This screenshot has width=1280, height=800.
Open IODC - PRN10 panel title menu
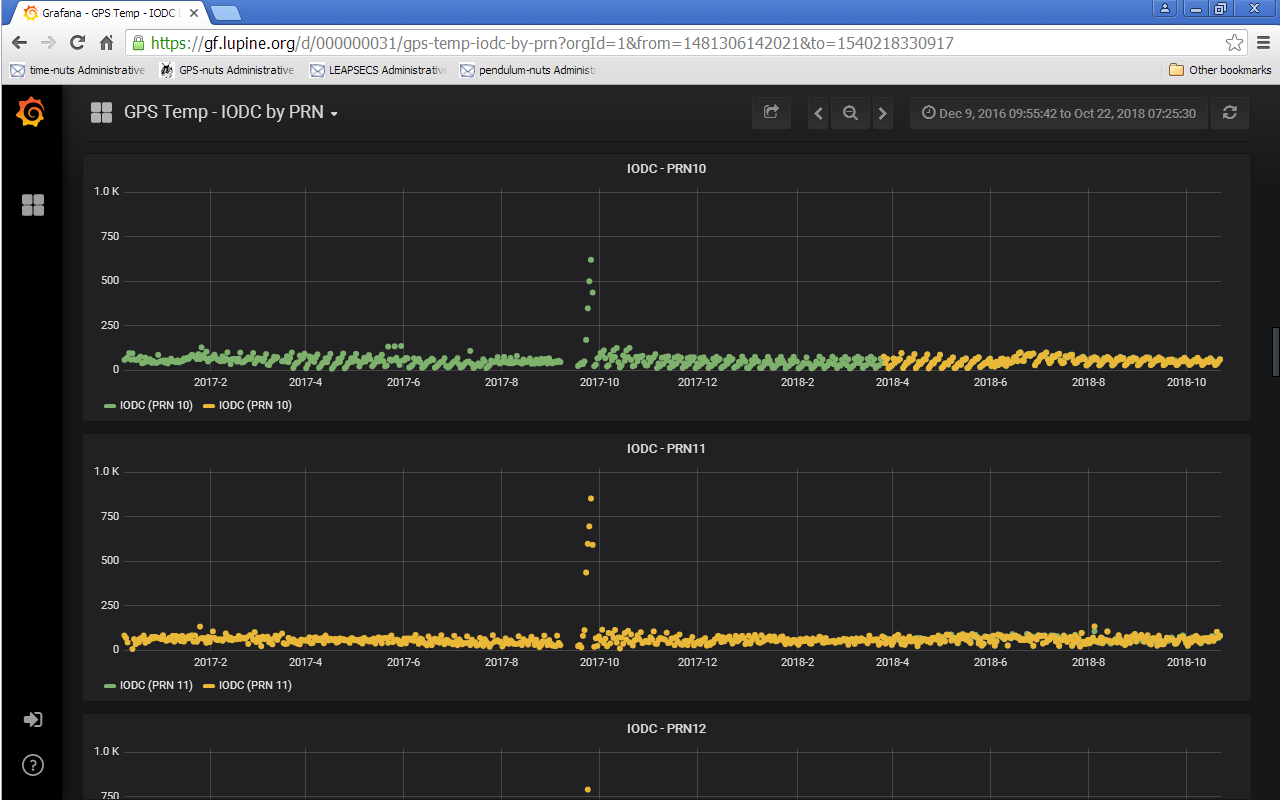coord(666,169)
